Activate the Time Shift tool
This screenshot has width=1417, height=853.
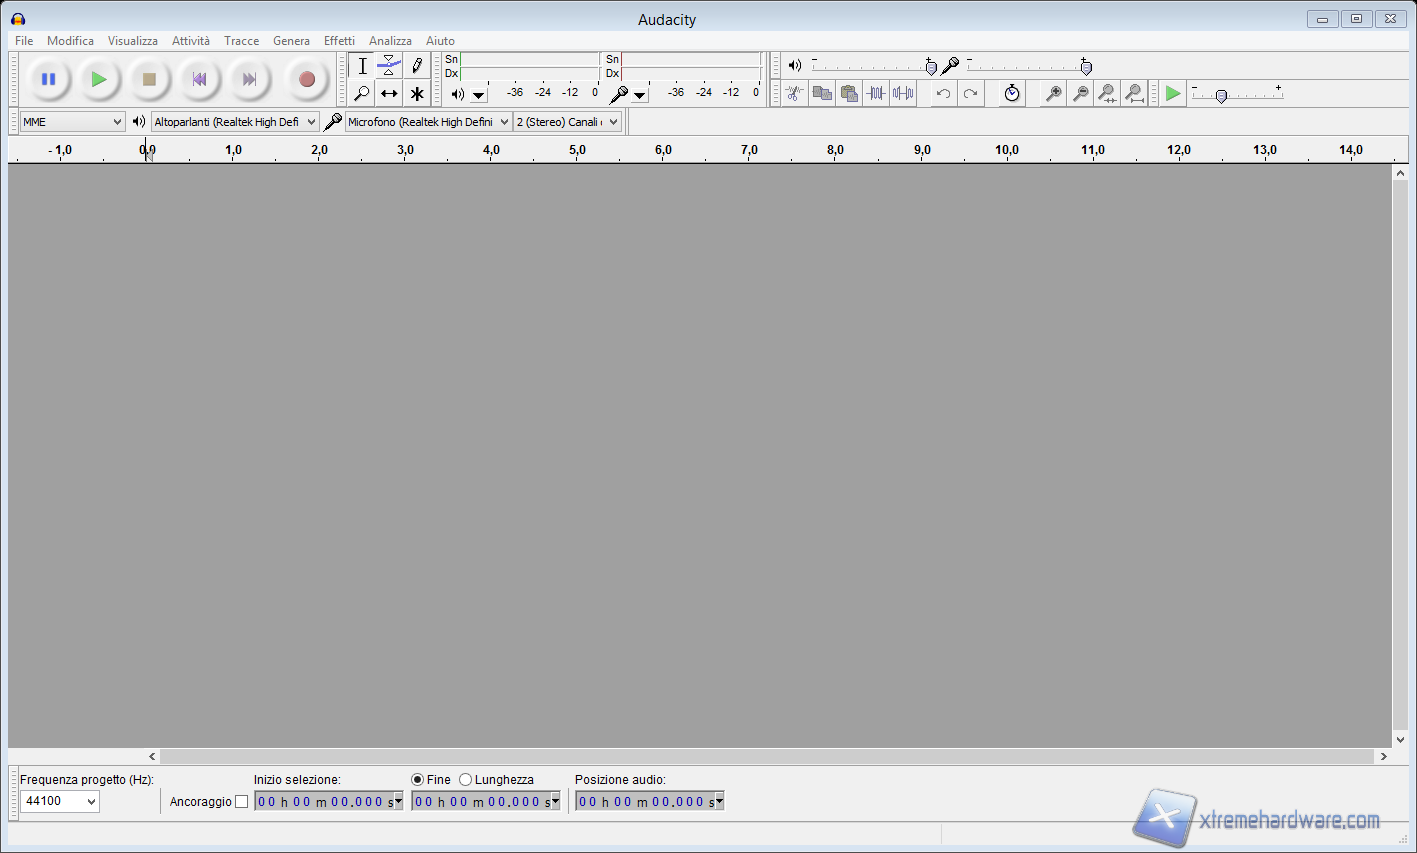pos(389,94)
